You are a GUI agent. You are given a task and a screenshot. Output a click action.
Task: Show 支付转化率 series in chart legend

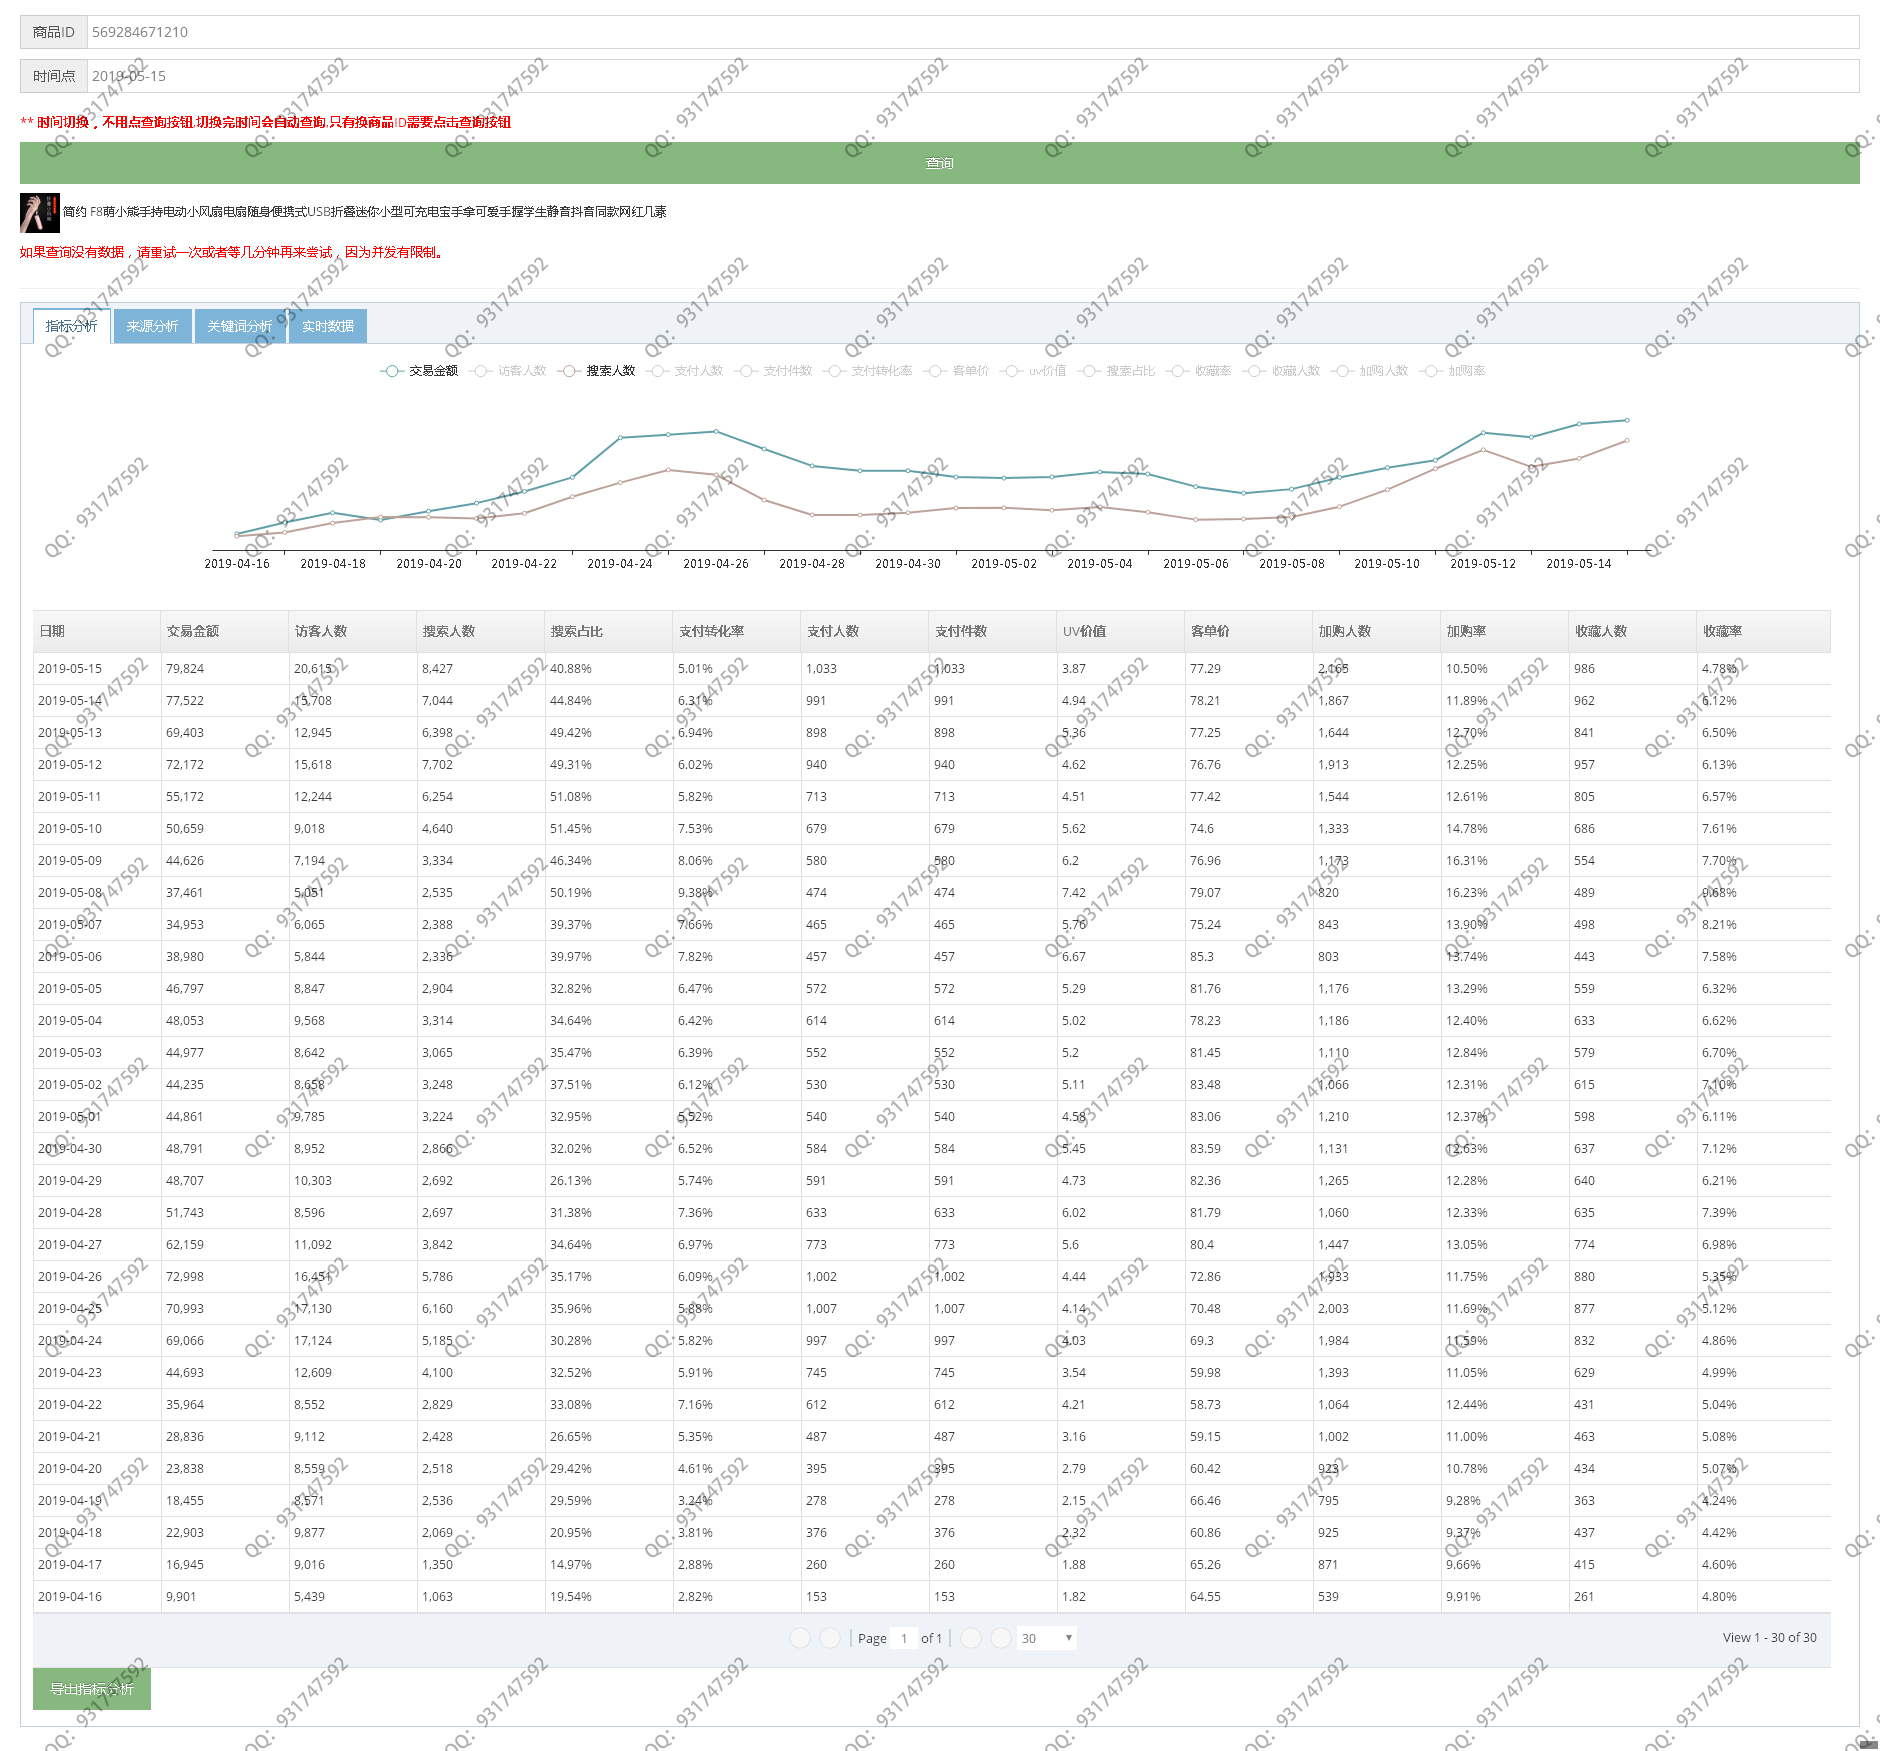[868, 371]
